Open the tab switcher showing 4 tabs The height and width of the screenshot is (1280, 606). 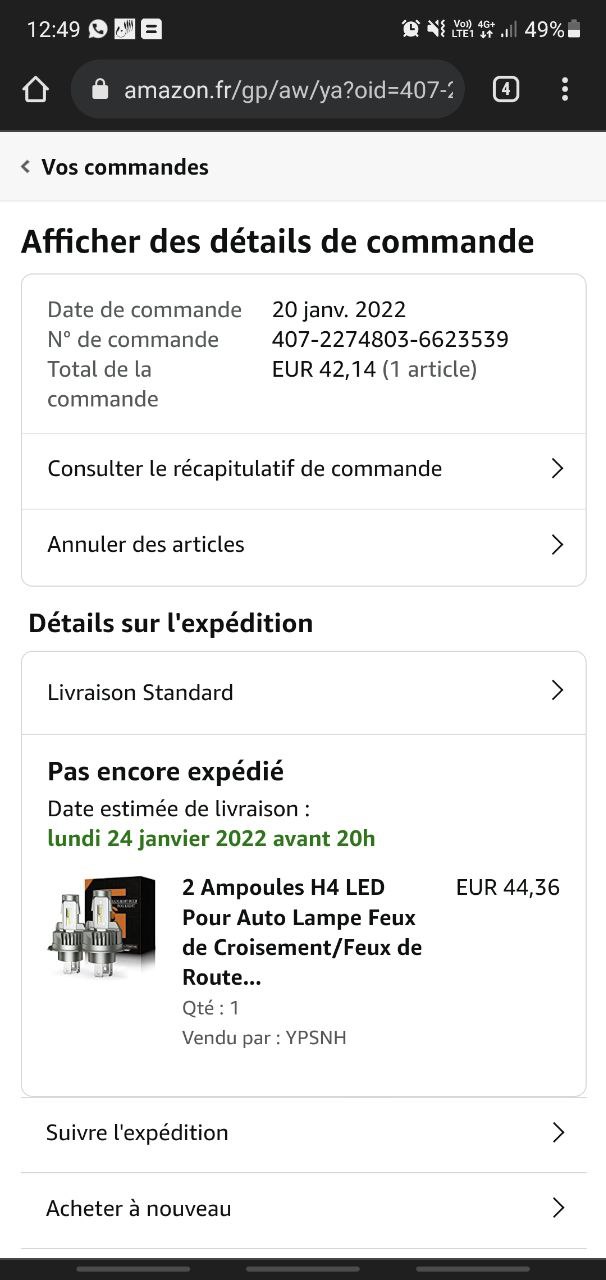click(x=506, y=90)
